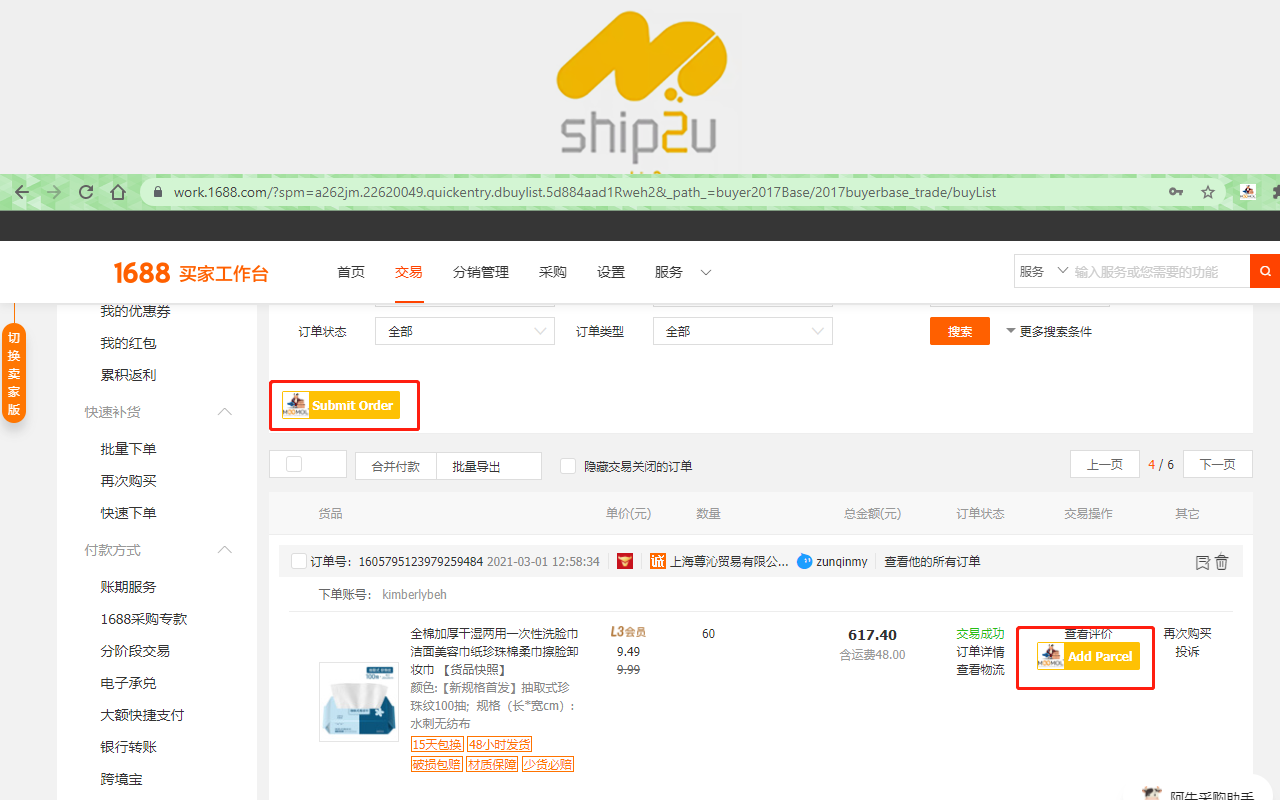Select 快速下单 in the sidebar
The image size is (1280, 800).
[128, 513]
